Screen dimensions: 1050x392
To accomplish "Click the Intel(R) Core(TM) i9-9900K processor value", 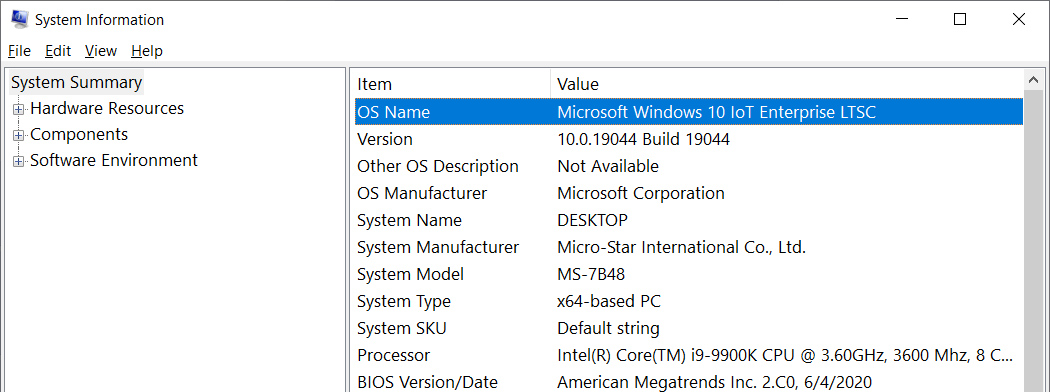I will (785, 355).
